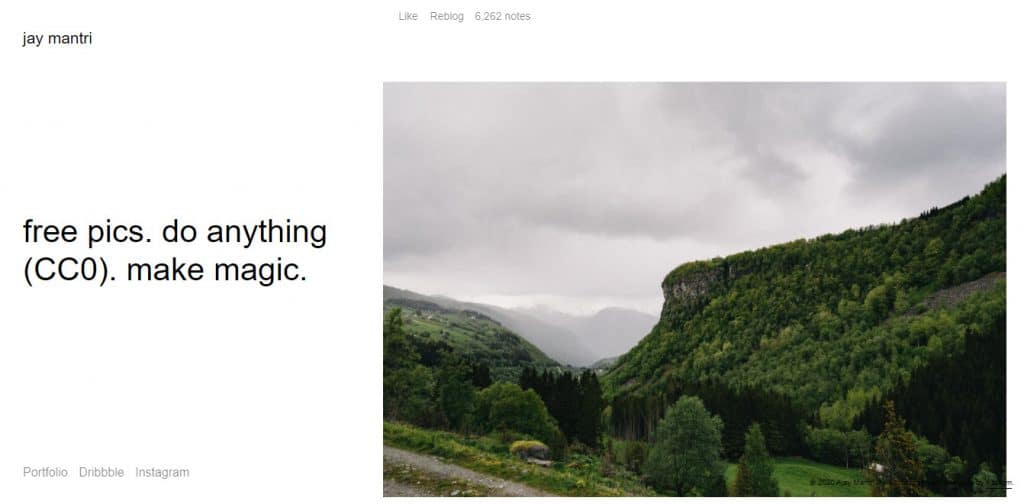Image resolution: width=1024 pixels, height=504 pixels.
Task: Open the mountain valley photo
Action: tap(694, 289)
